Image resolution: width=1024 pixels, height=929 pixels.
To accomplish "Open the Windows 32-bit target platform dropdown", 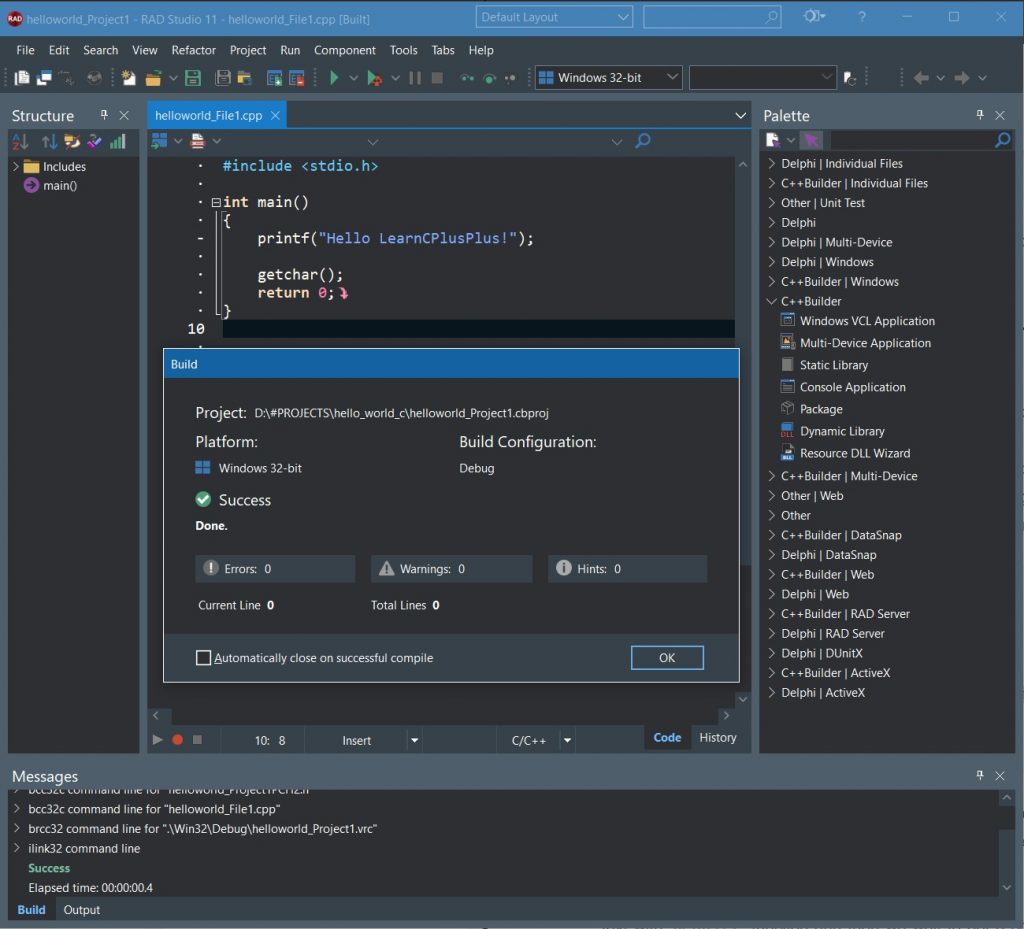I will pyautogui.click(x=673, y=77).
